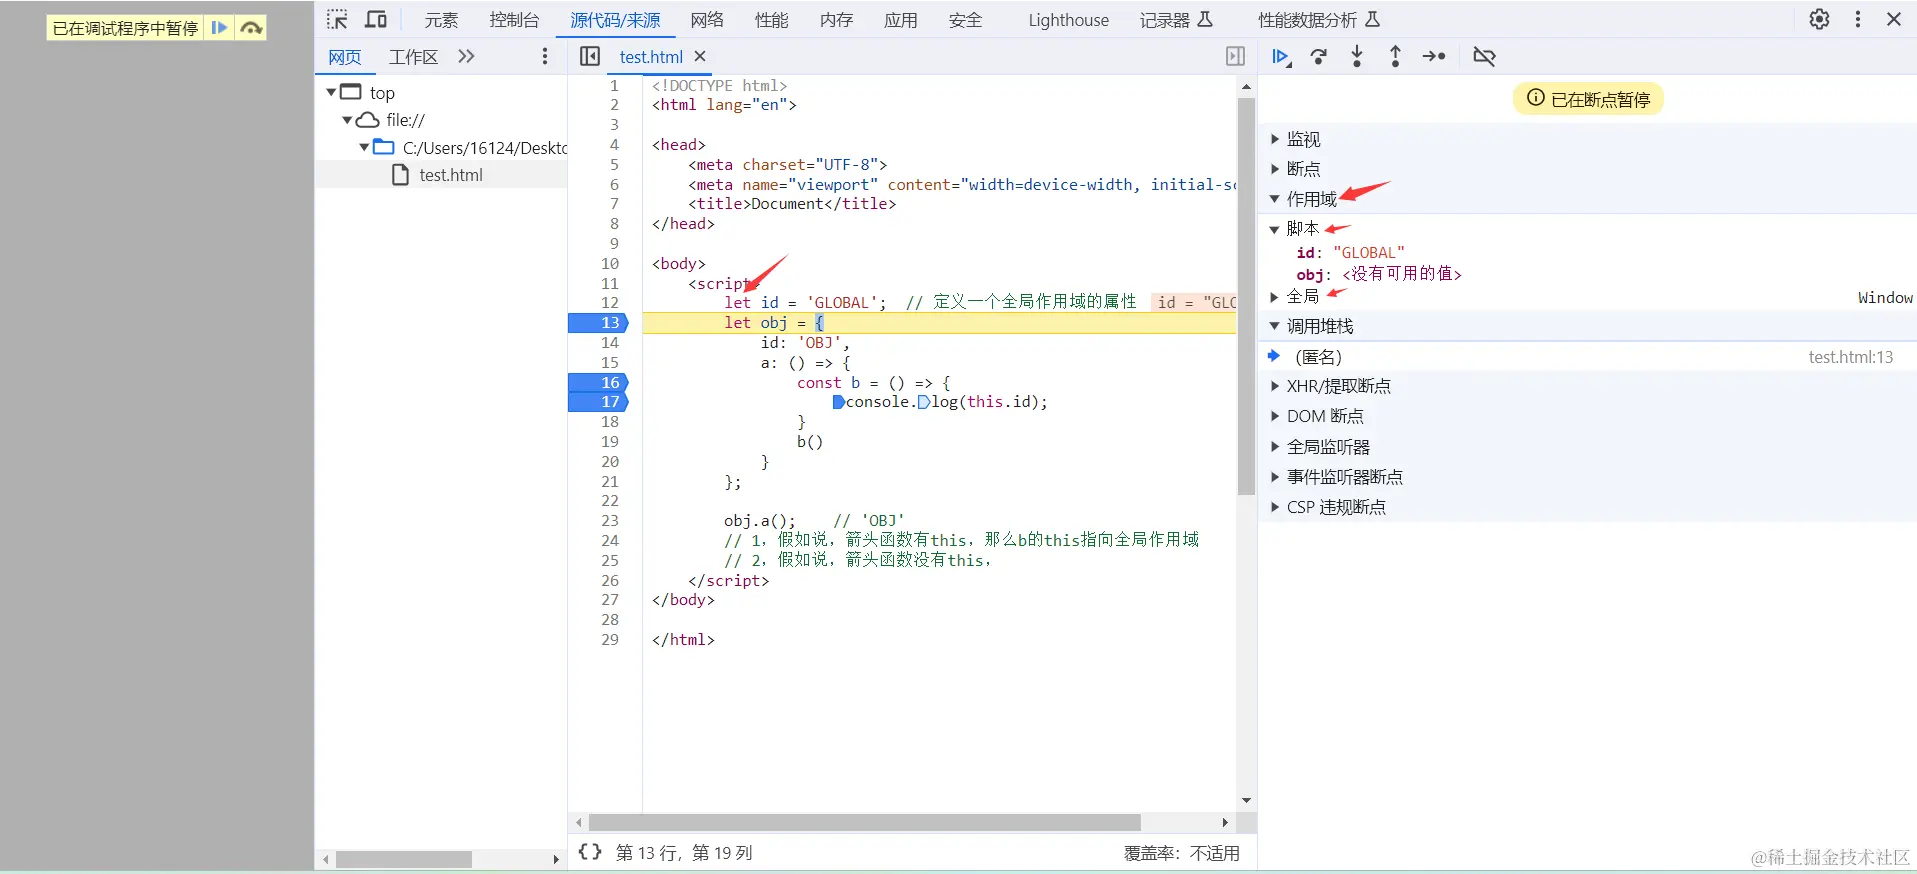1917x874 pixels.
Task: Deactivate all breakpoints
Action: [x=1484, y=57]
